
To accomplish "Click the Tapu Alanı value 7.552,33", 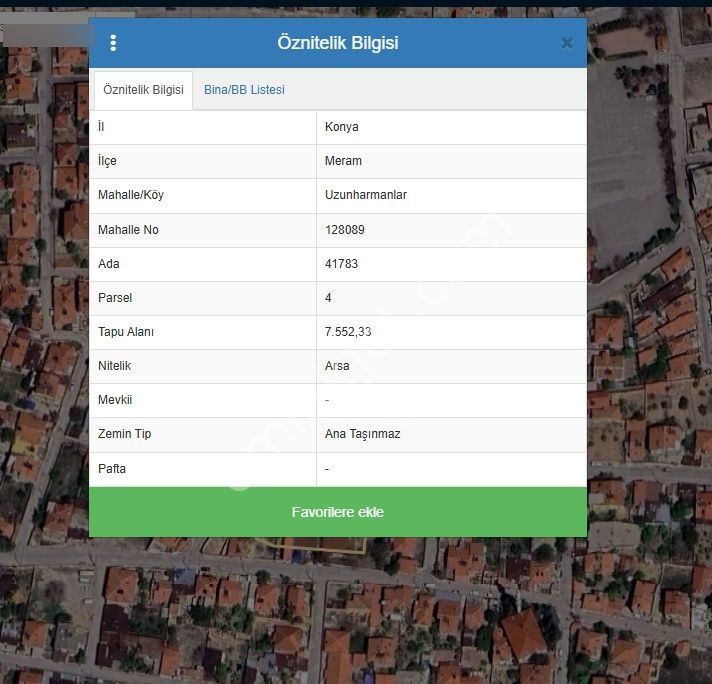I will click(348, 332).
